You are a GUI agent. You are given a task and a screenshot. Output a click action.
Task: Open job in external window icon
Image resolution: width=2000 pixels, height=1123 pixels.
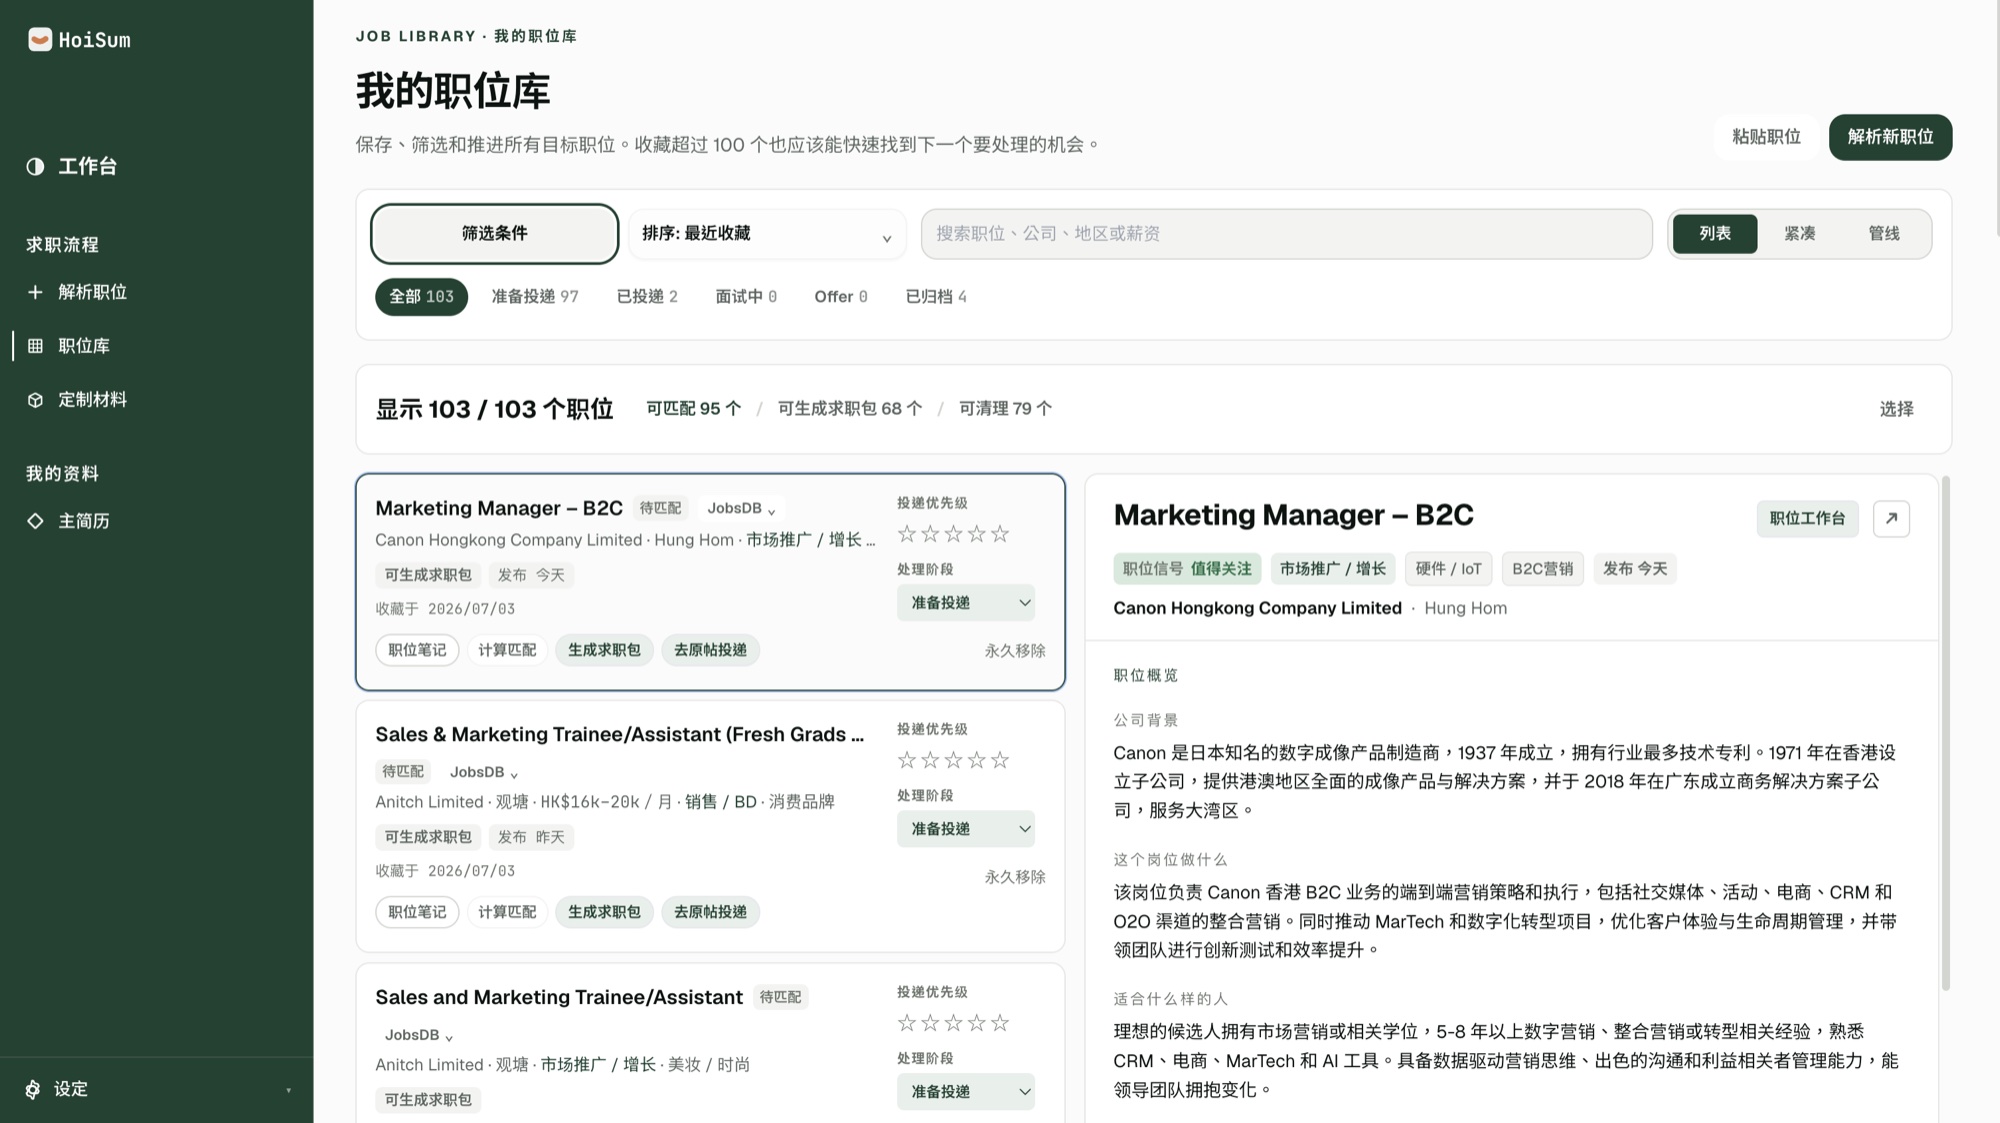[1891, 518]
